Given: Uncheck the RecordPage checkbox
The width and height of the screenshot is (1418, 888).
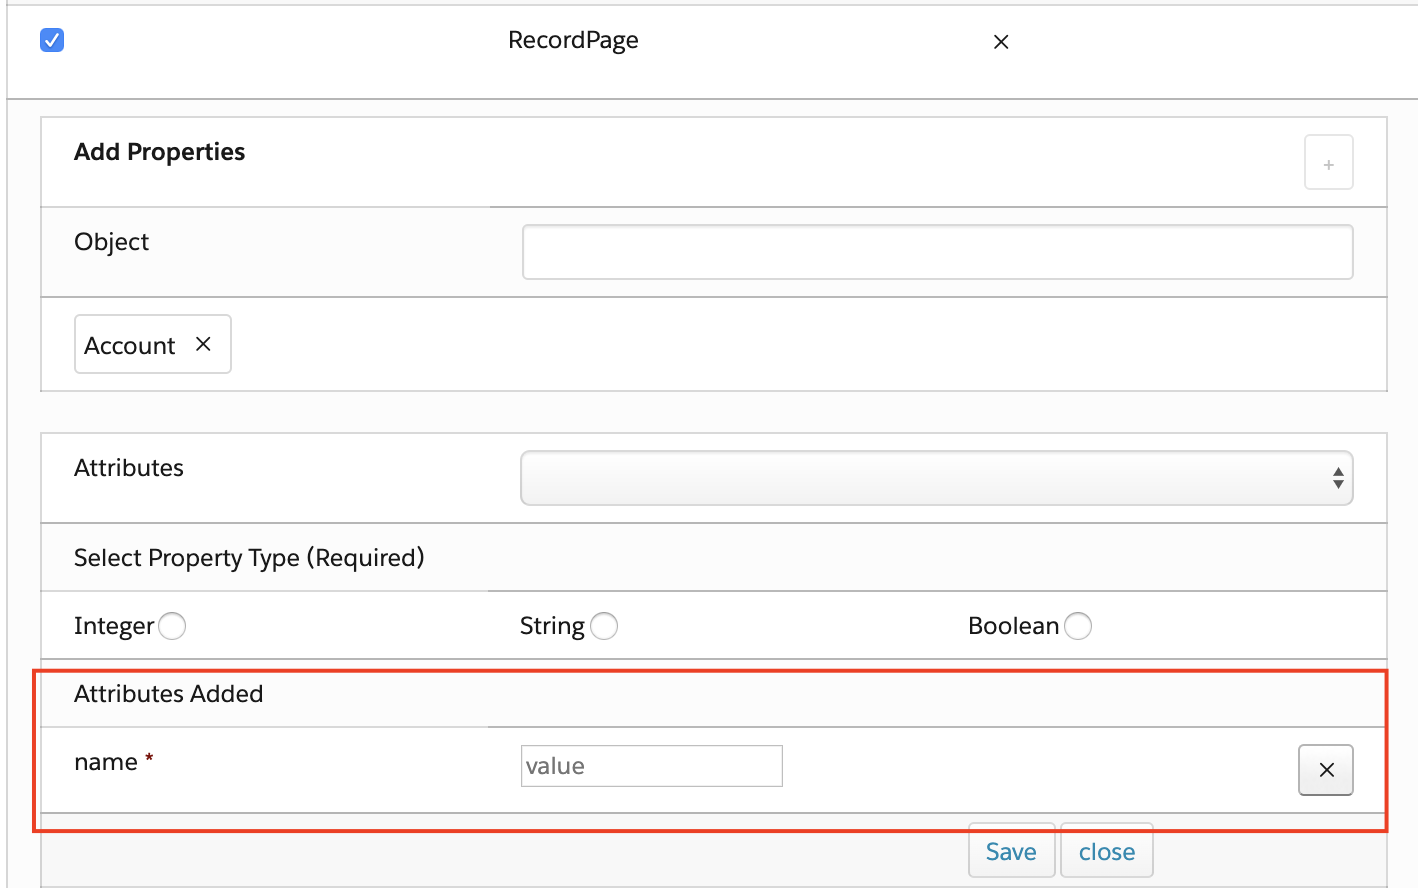Looking at the screenshot, I should pyautogui.click(x=52, y=40).
